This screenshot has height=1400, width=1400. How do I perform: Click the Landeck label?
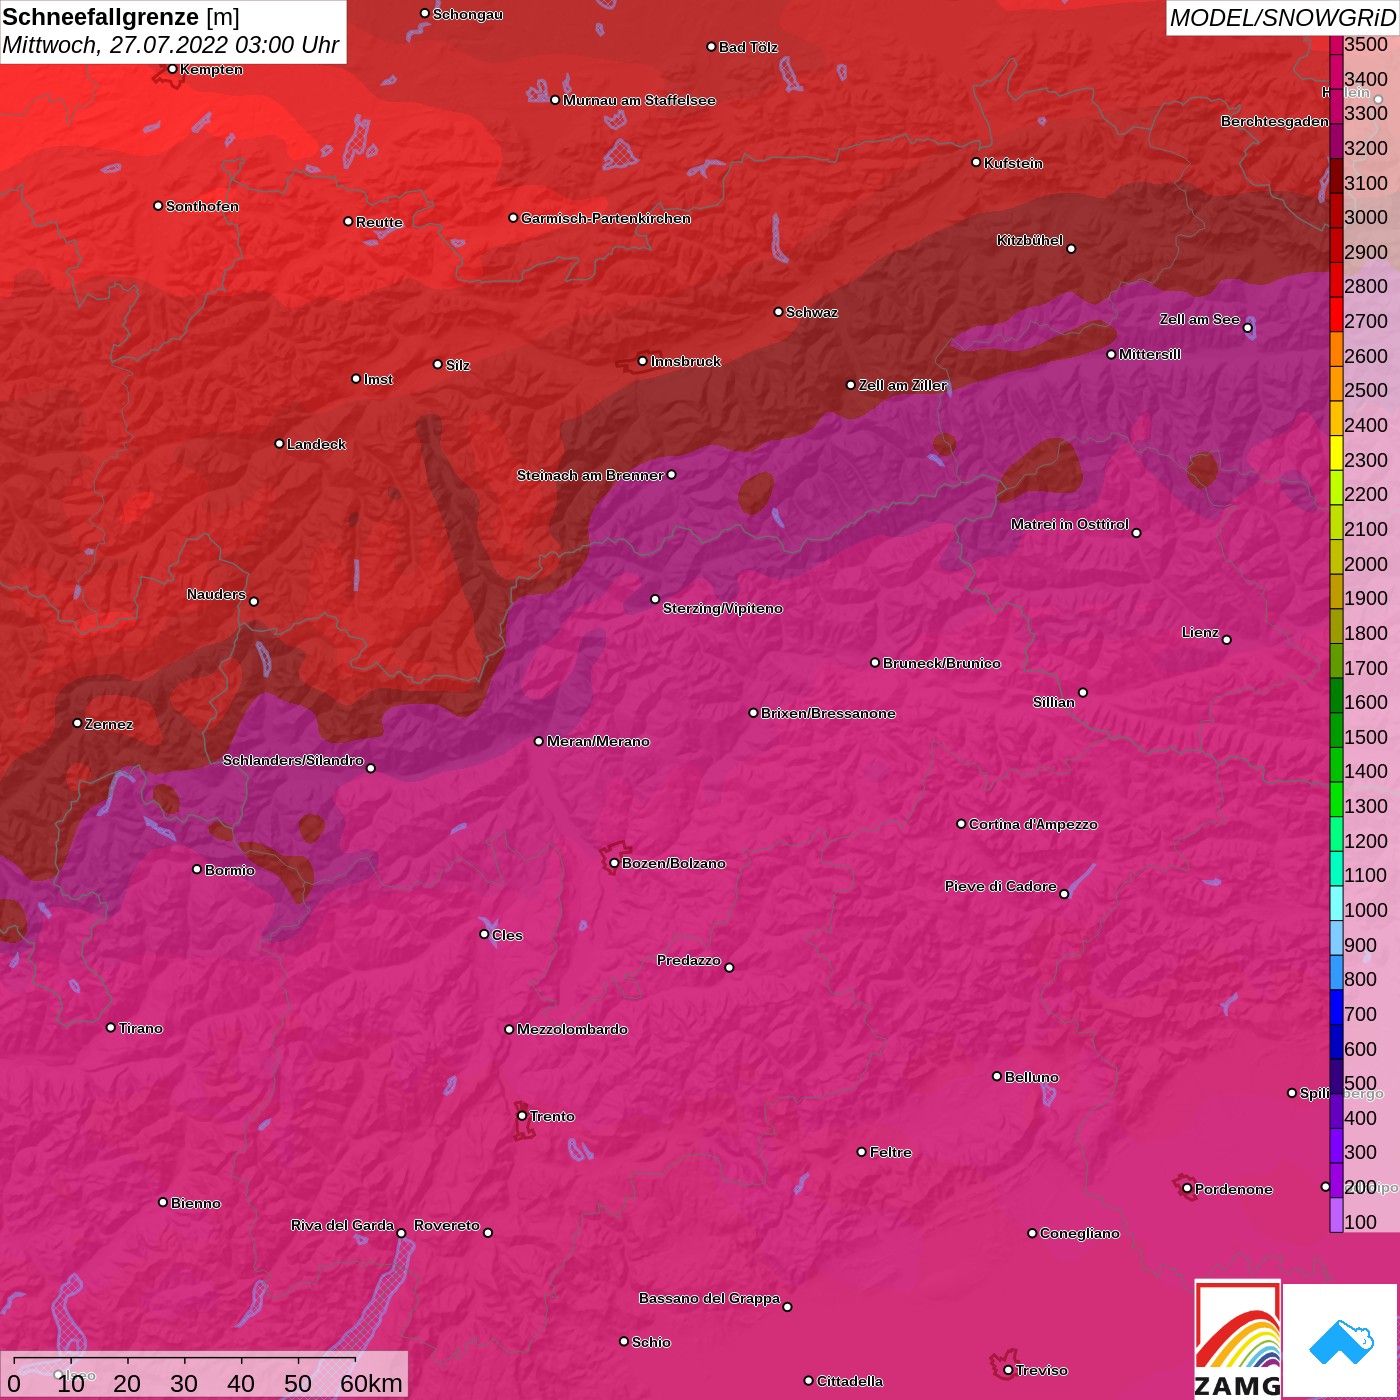(316, 444)
